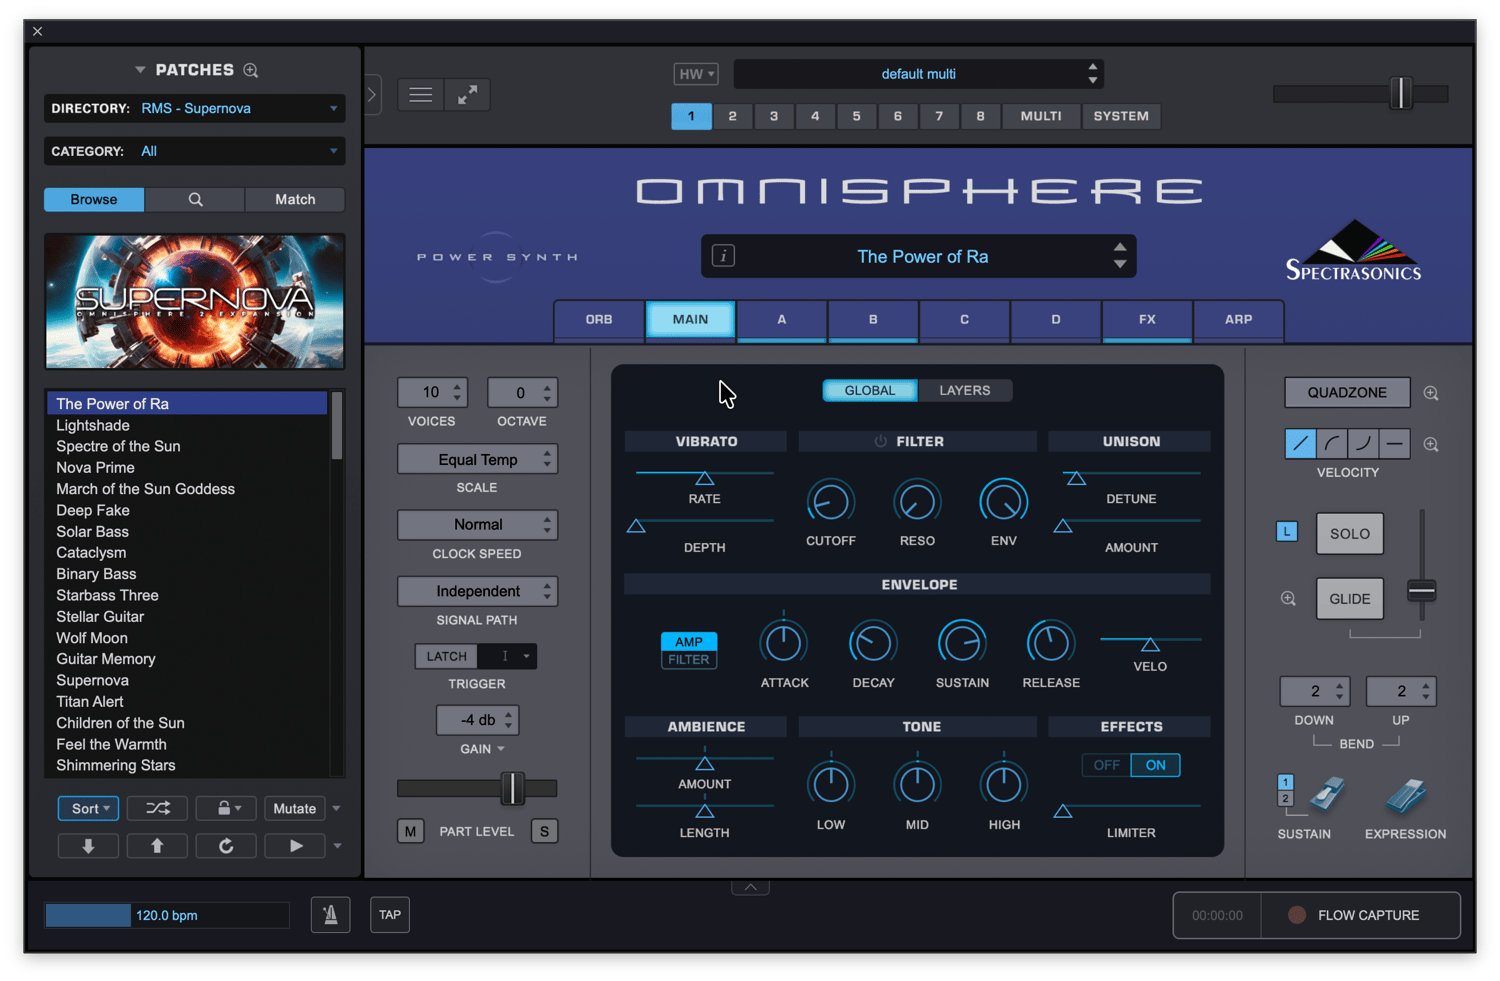Collapse browser with the side arrow
Viewport: 1500px width, 981px height.
click(x=372, y=95)
